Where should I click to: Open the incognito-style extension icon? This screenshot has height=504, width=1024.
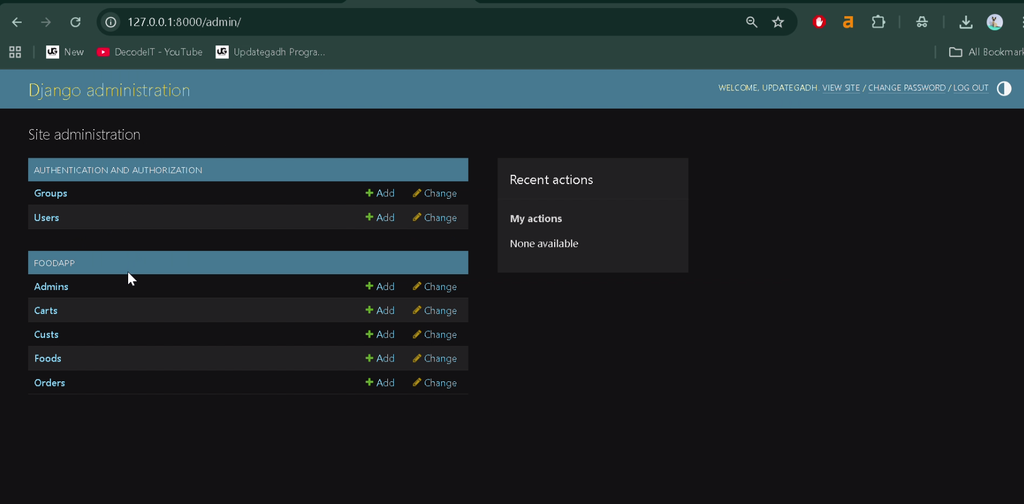(x=921, y=22)
